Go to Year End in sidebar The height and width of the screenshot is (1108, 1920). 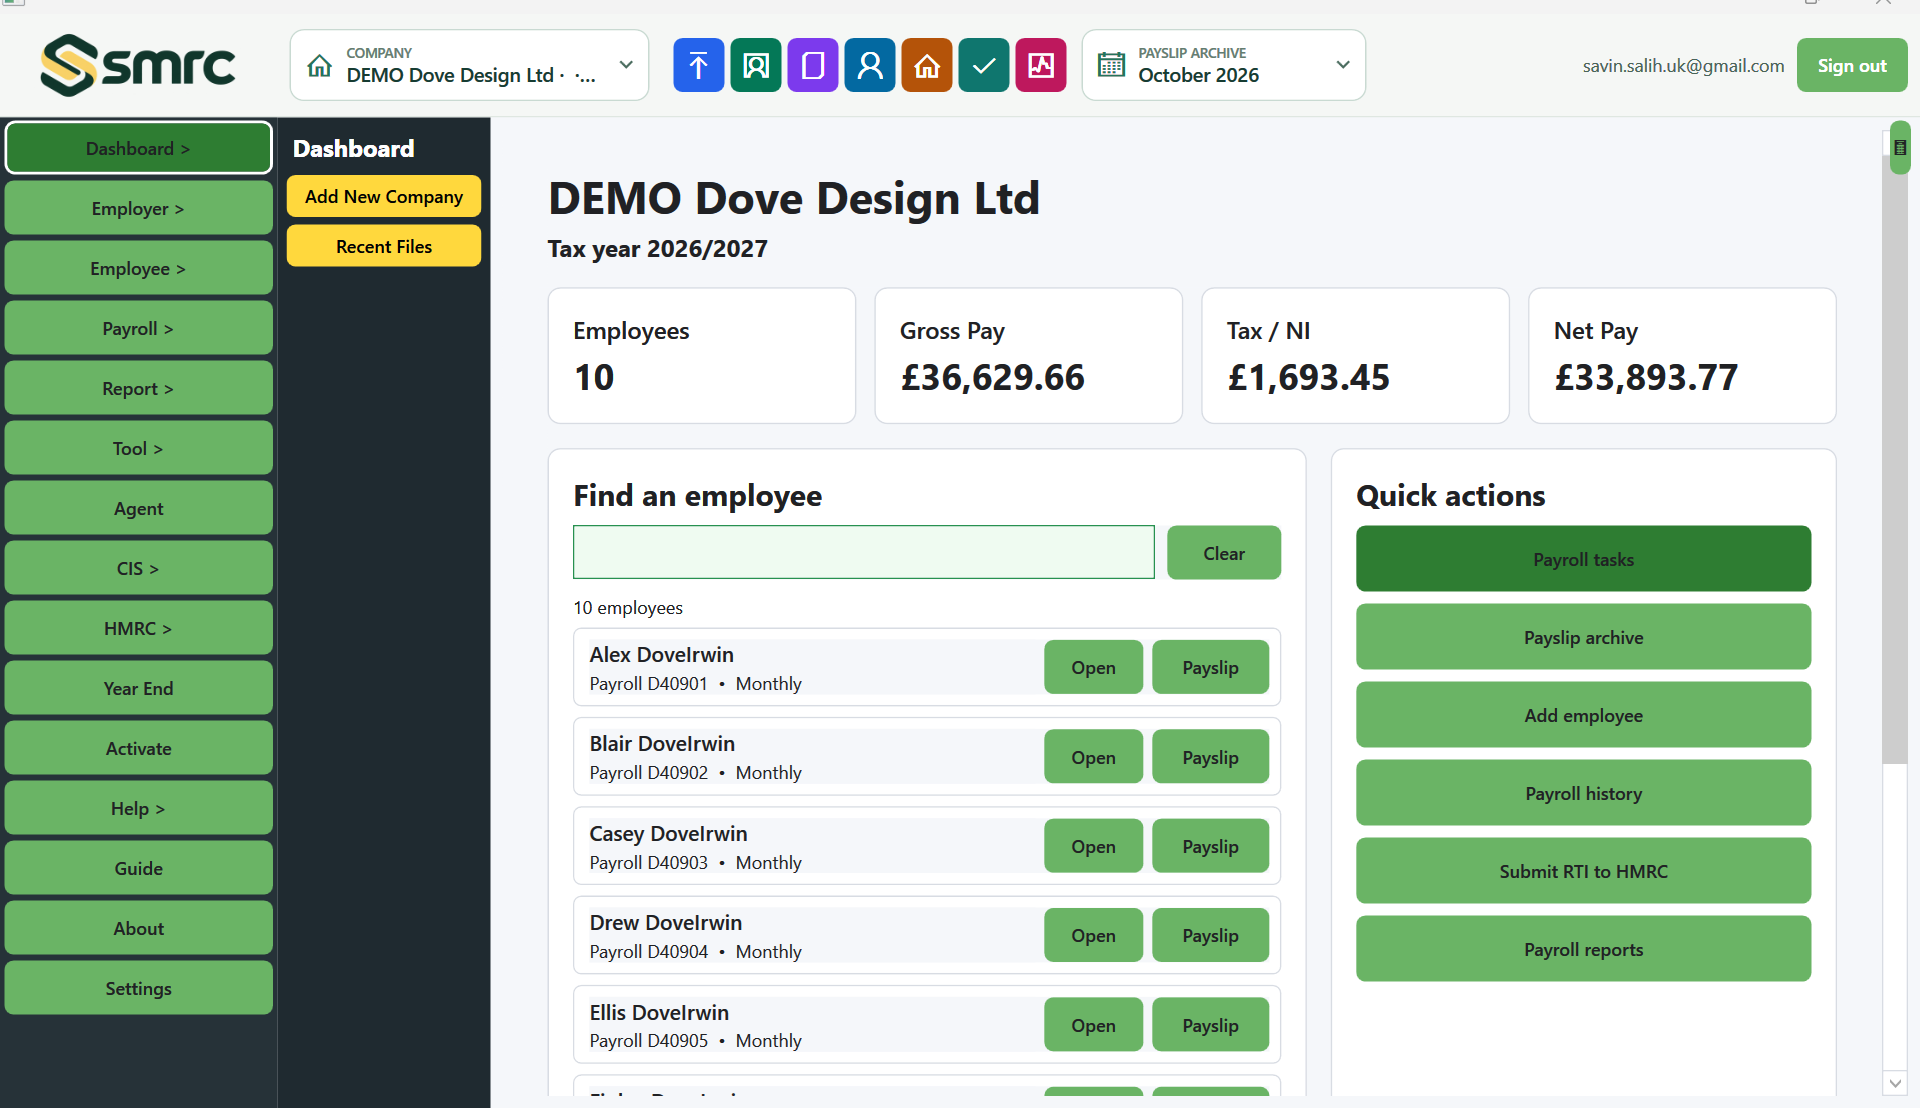coord(138,688)
